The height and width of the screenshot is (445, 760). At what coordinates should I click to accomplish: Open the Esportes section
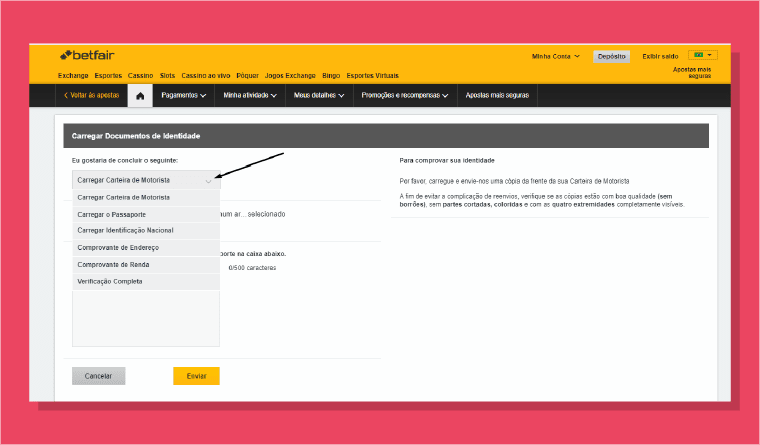coord(108,76)
